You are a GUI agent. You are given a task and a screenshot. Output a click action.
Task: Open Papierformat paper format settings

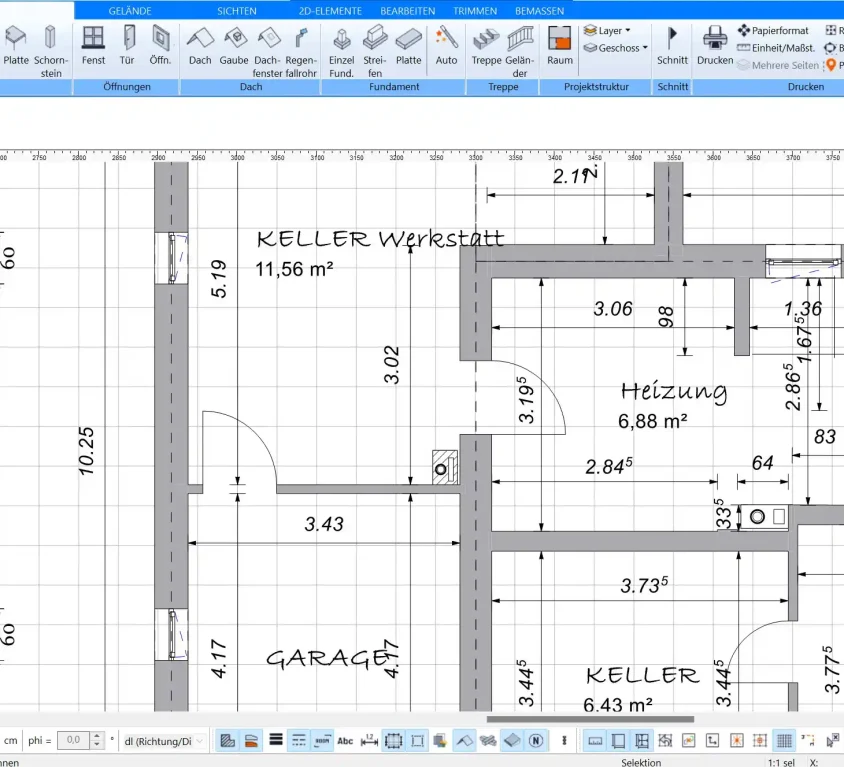pyautogui.click(x=773, y=31)
